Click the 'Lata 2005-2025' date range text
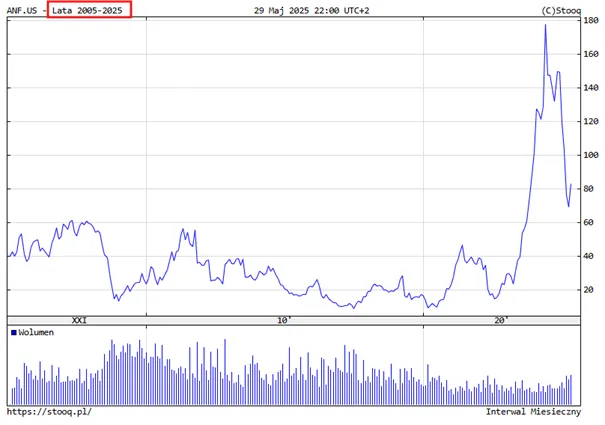The height and width of the screenshot is (425, 605). 87,10
